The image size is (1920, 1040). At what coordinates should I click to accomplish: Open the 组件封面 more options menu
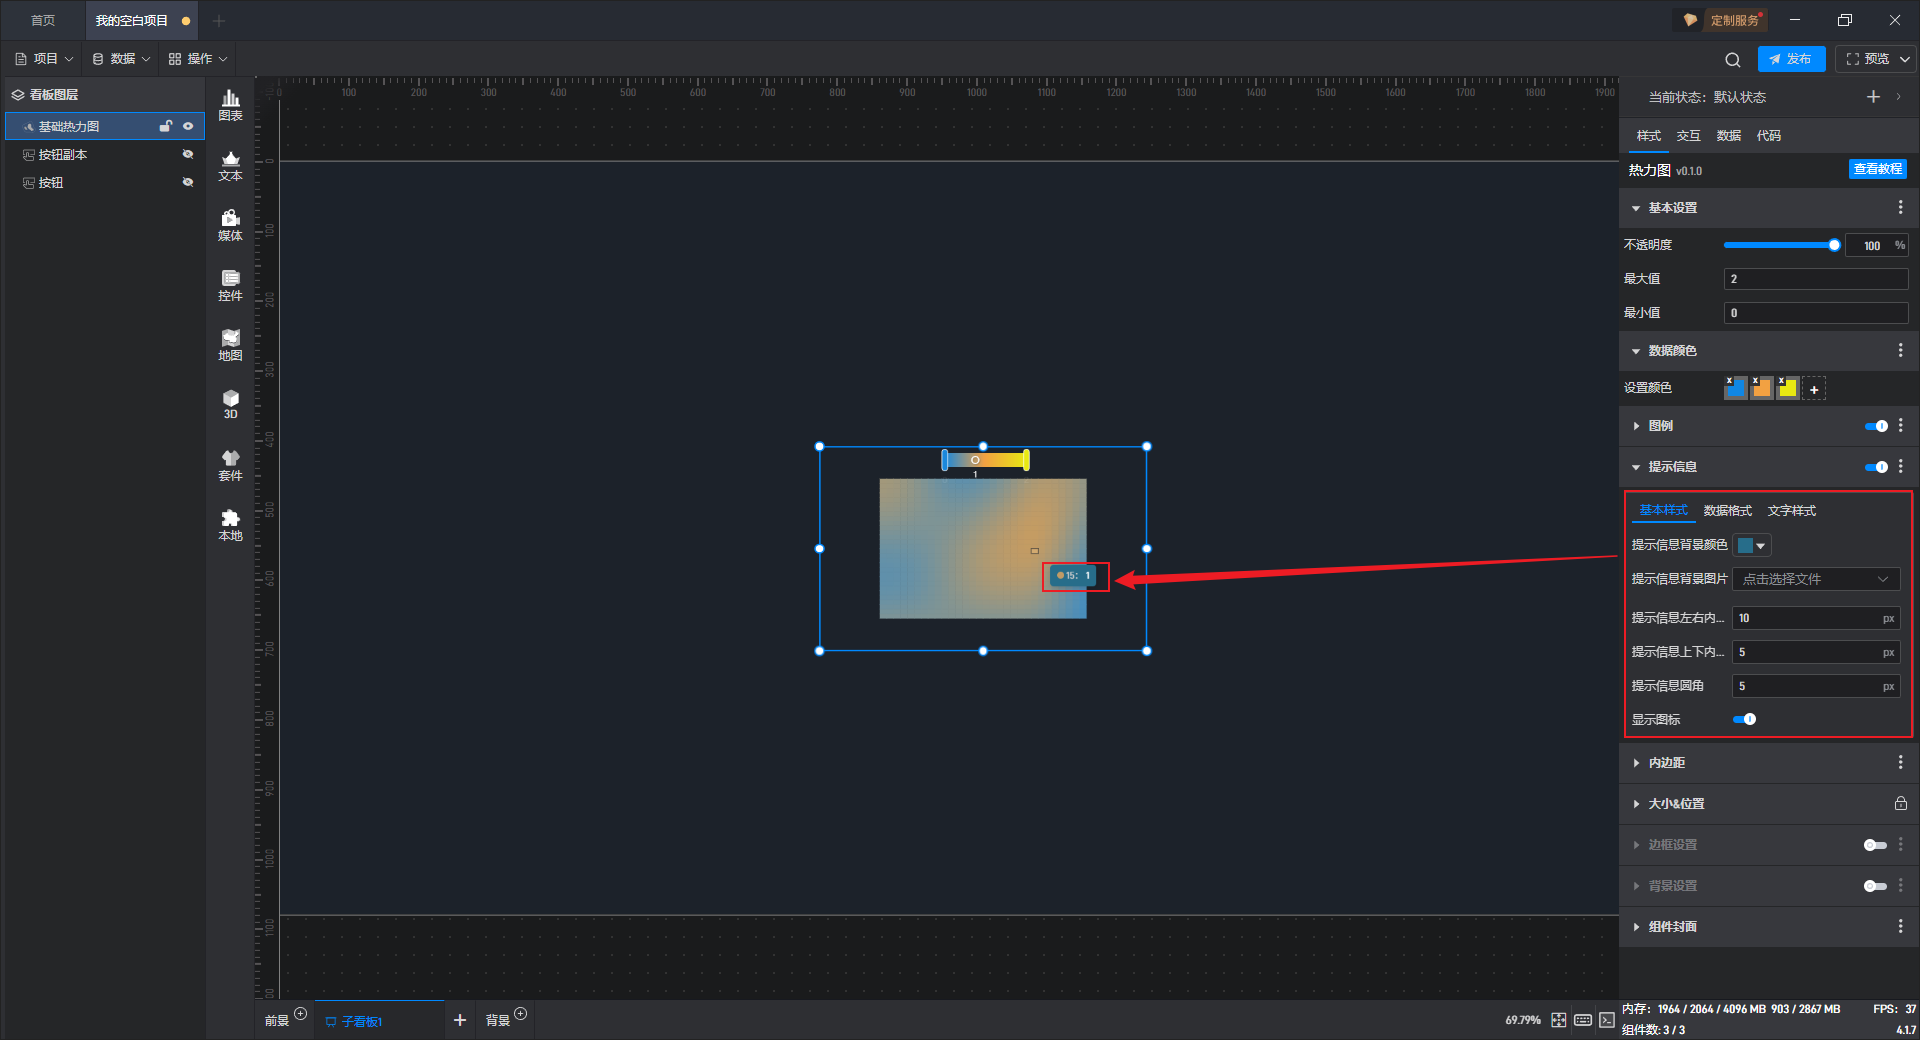pos(1900,926)
